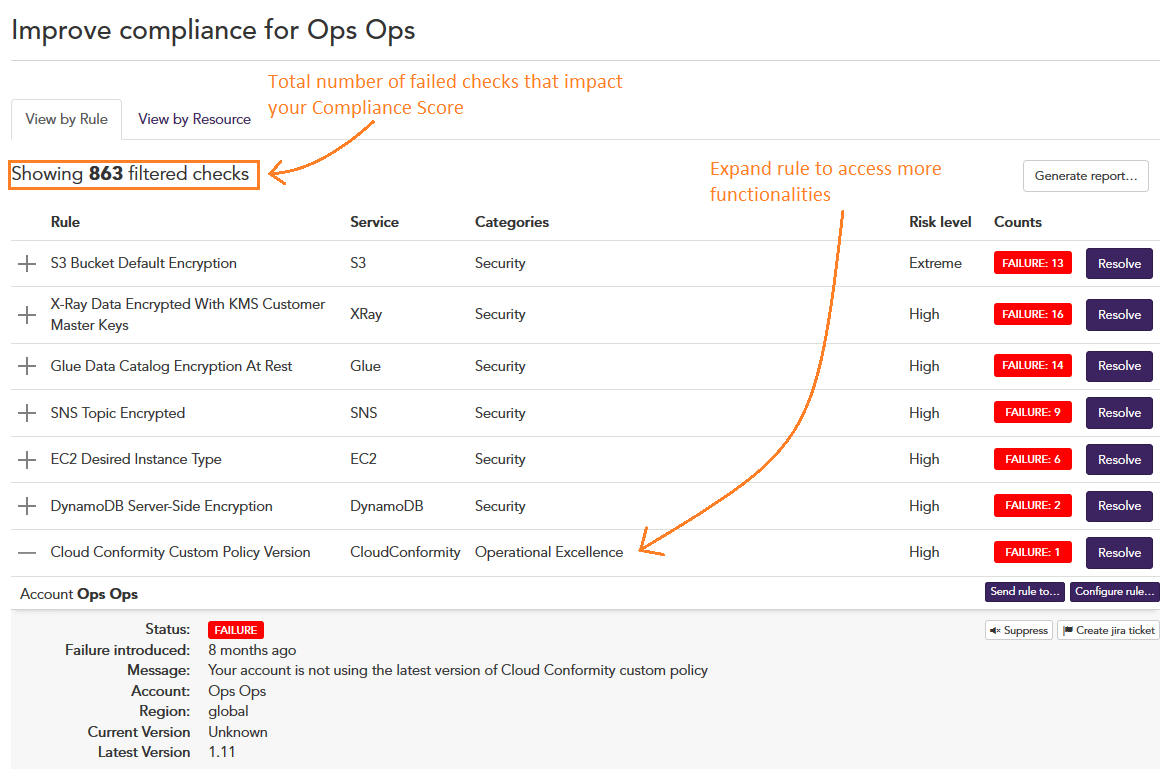Click the Send rule to button
Viewport: 1164px width, 769px height.
[1024, 592]
